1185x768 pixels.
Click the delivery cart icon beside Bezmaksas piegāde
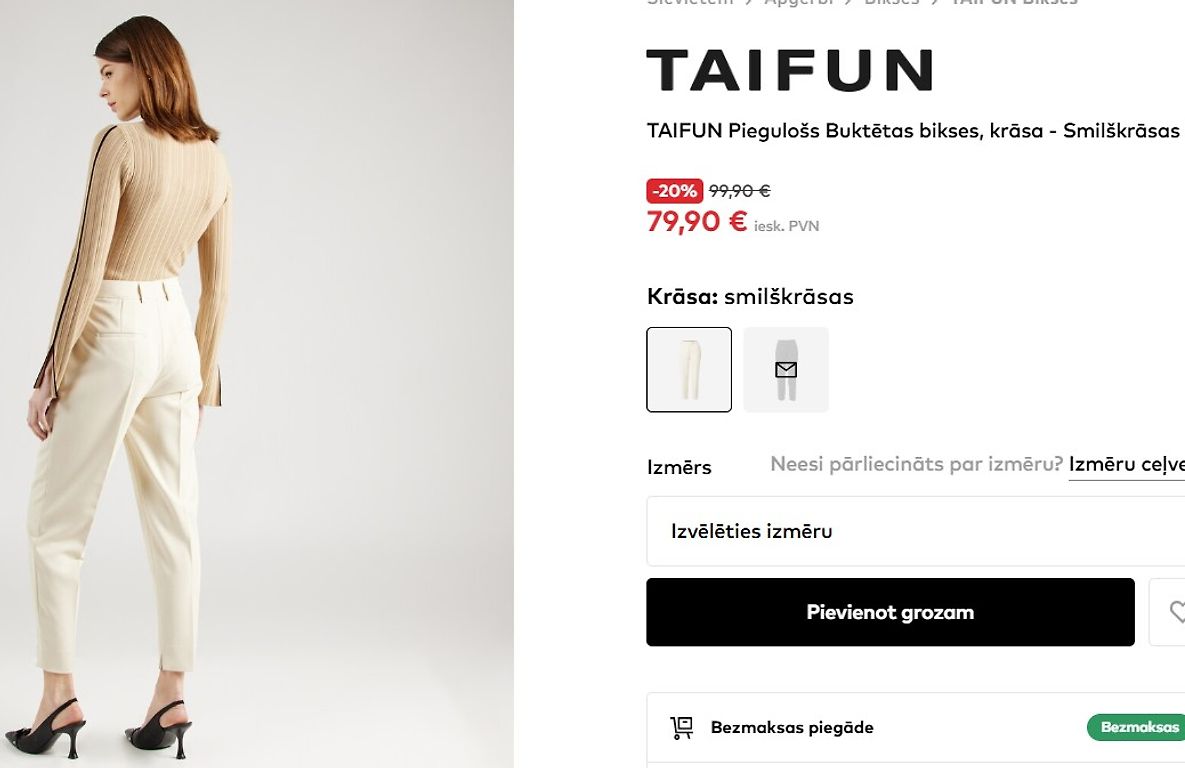click(682, 728)
